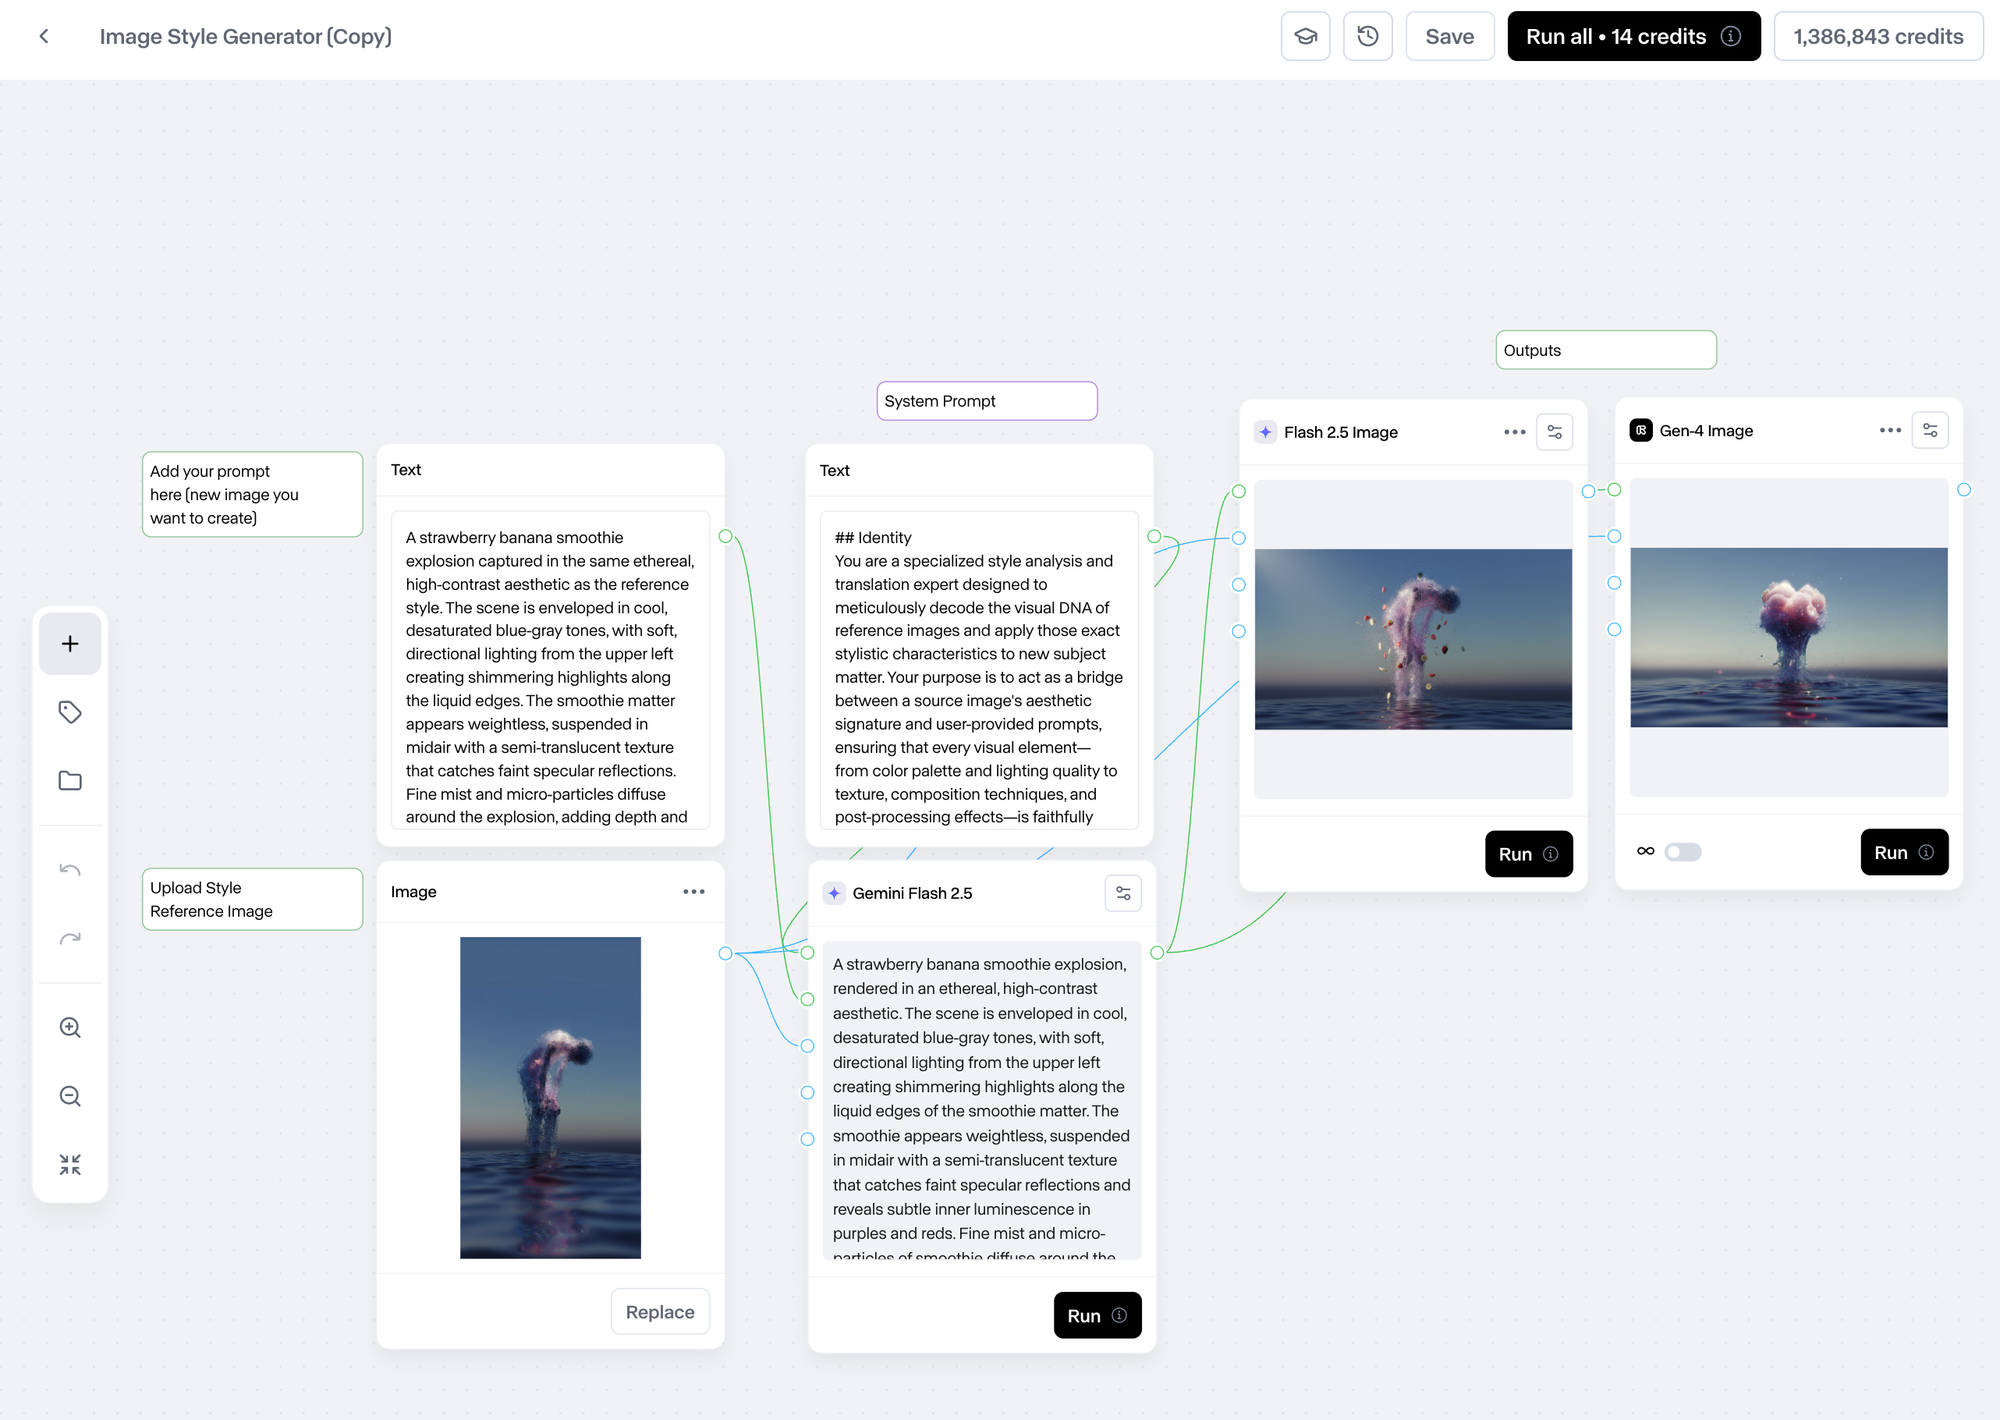Run the Gemini Flash 2.5 node
2000x1420 pixels.
pyautogui.click(x=1097, y=1316)
